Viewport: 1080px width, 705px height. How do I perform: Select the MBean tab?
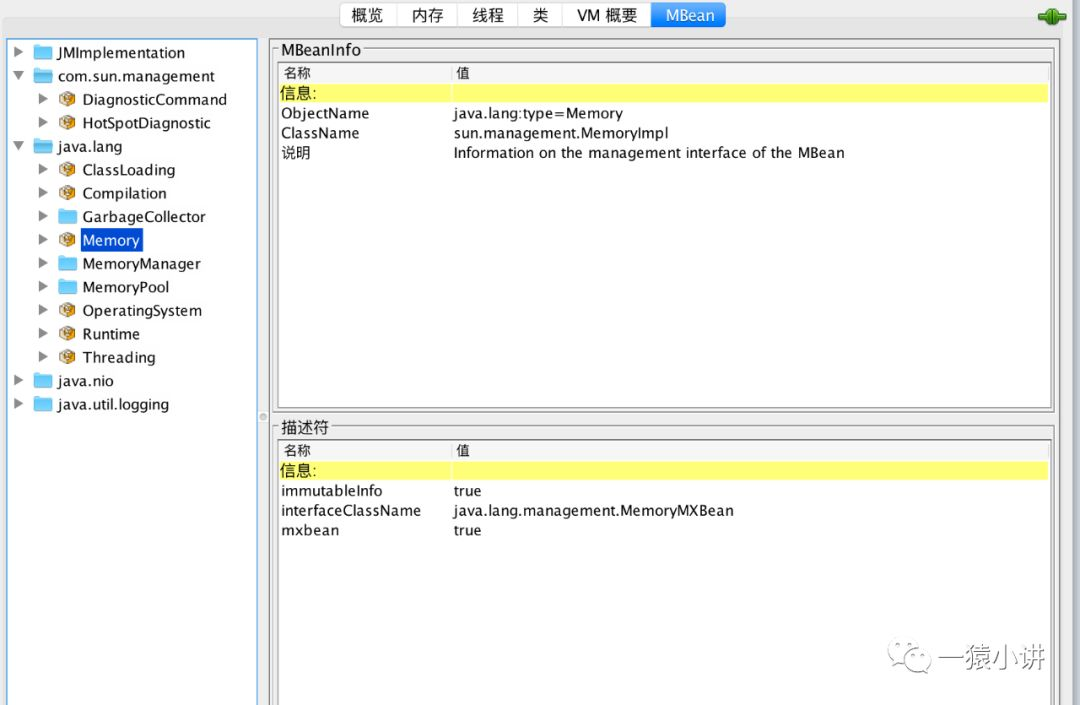click(x=689, y=15)
